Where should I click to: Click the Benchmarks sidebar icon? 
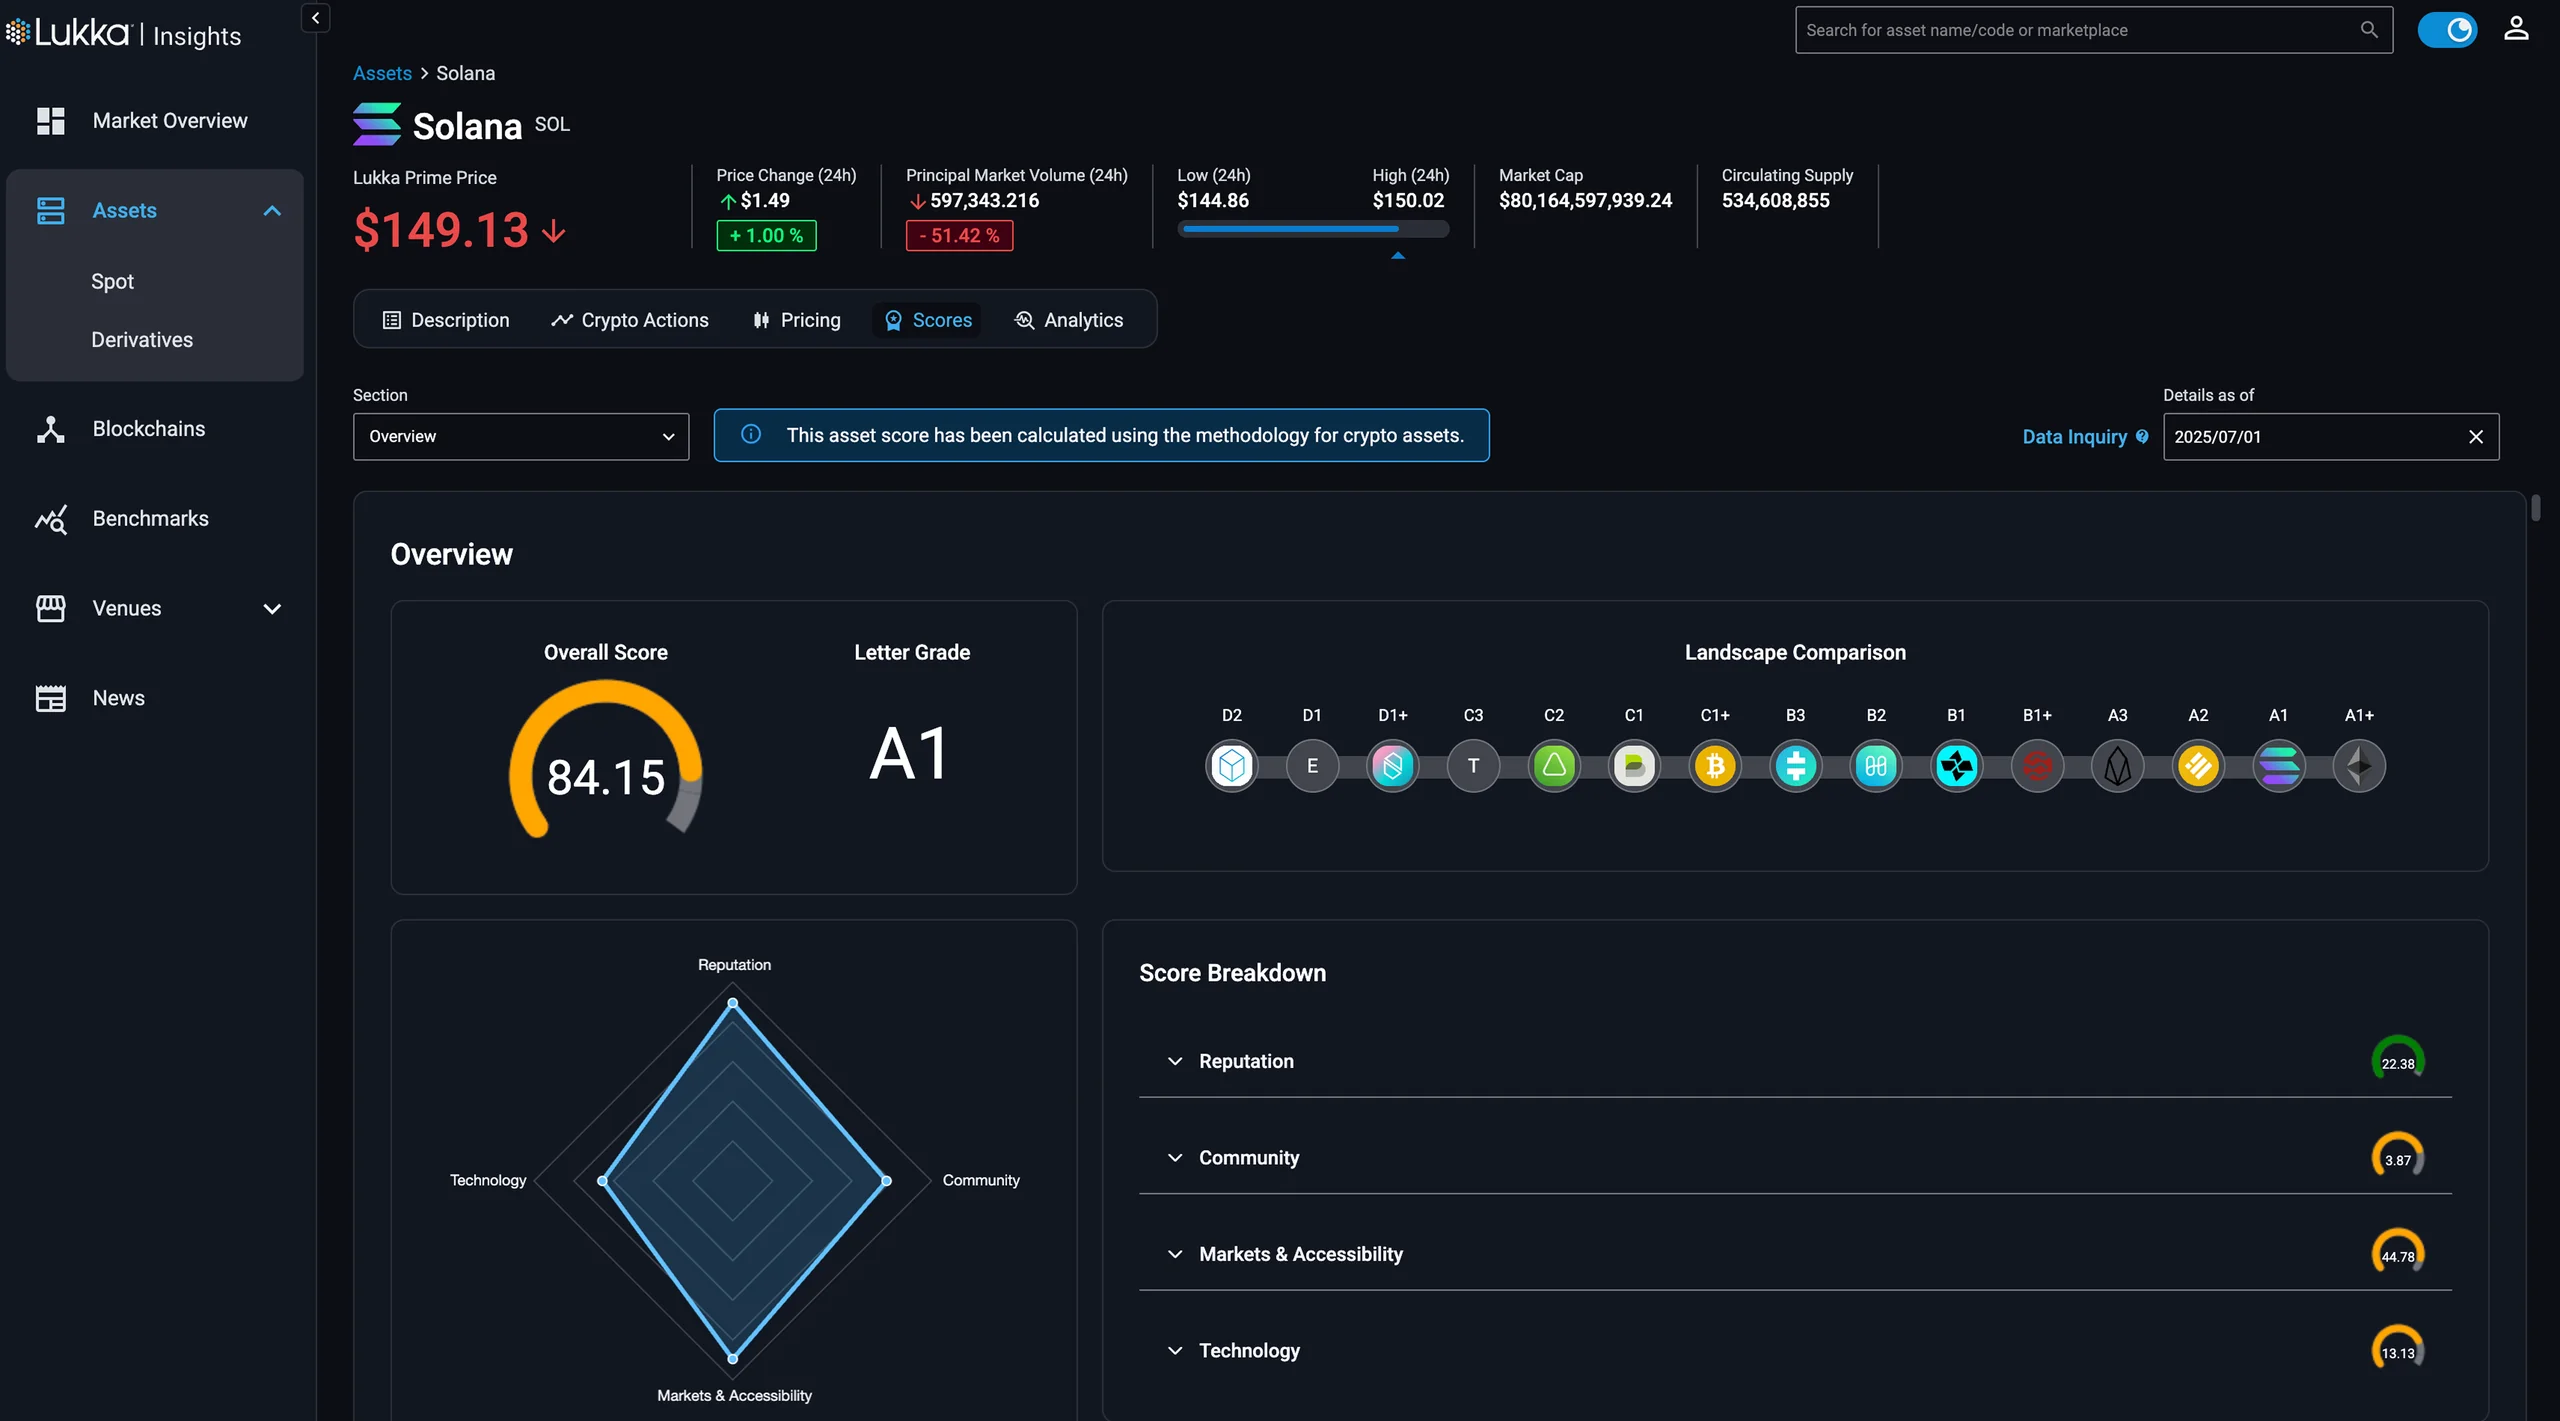[x=50, y=519]
